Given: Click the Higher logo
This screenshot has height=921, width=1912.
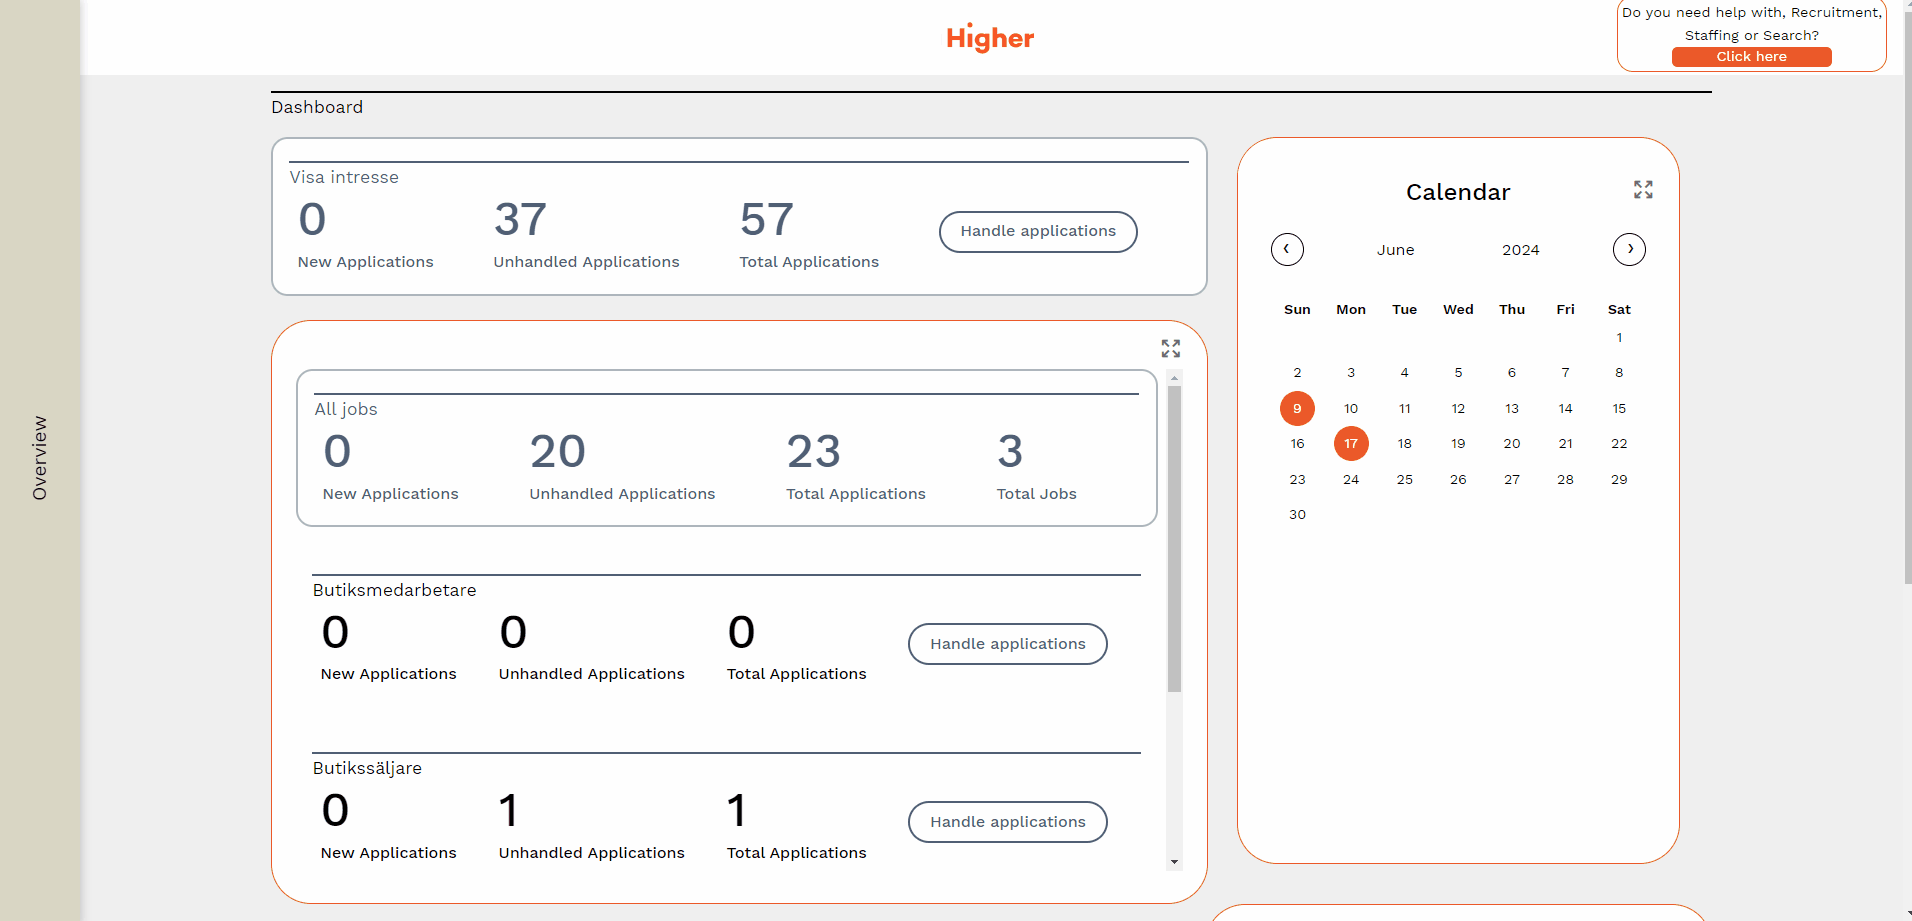Looking at the screenshot, I should [990, 38].
